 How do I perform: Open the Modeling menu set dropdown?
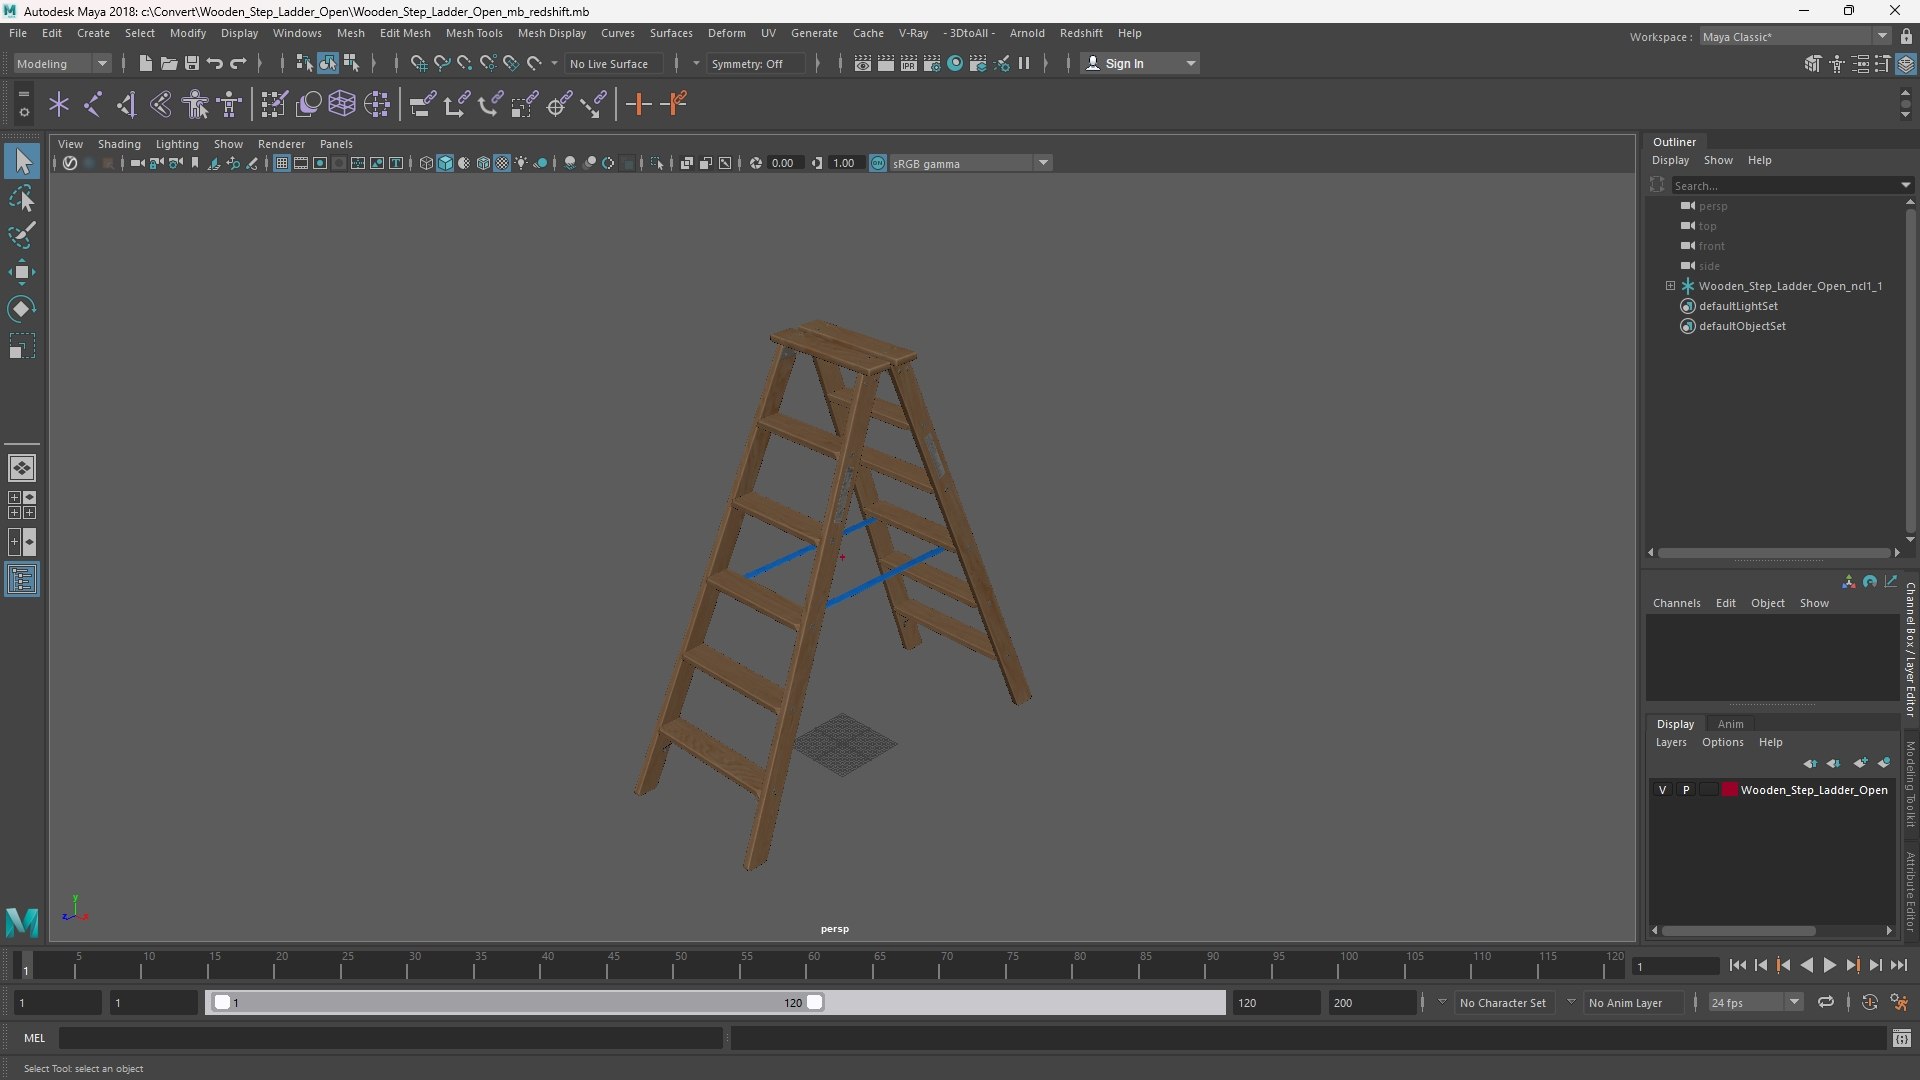point(62,63)
